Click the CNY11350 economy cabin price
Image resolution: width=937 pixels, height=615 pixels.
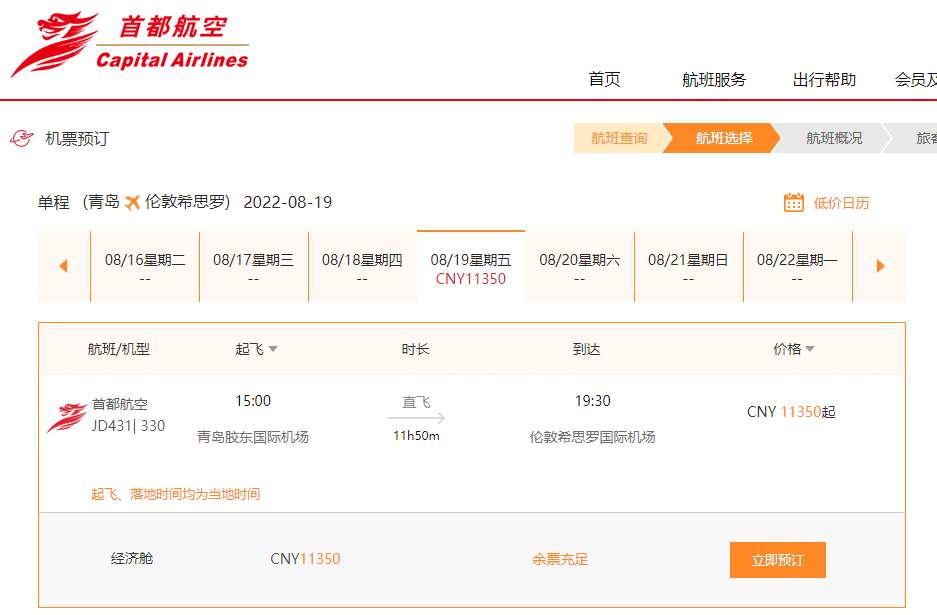coord(305,559)
